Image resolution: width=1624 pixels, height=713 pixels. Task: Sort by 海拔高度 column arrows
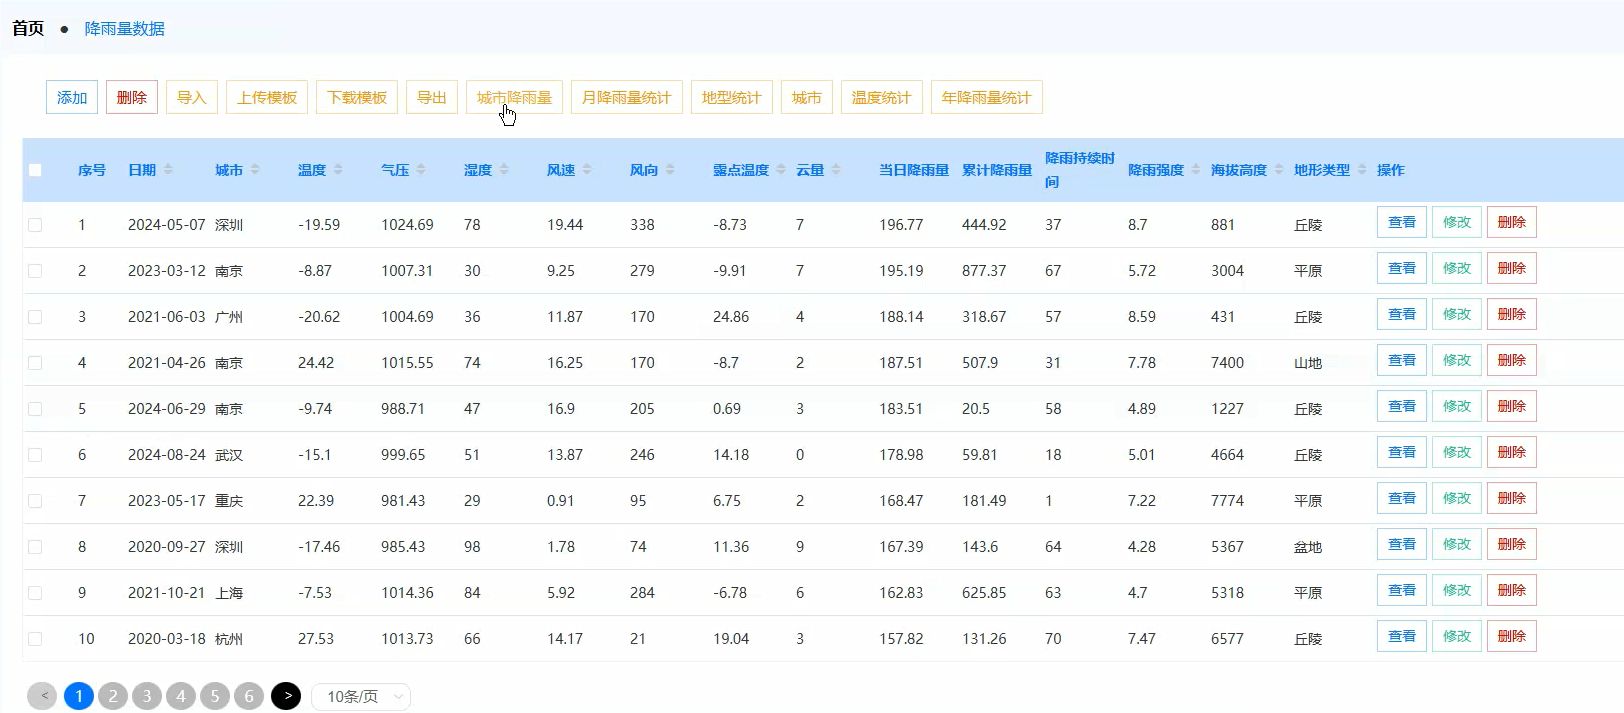pos(1279,170)
